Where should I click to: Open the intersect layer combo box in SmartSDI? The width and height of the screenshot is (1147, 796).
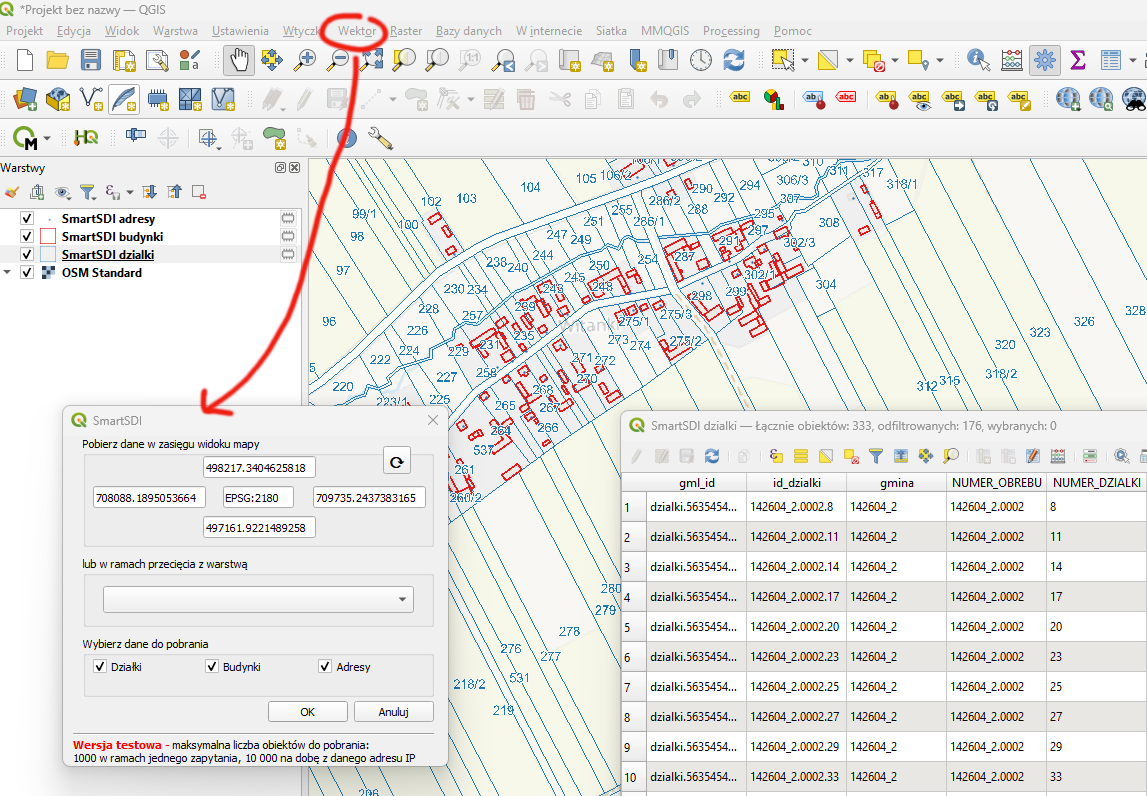pyautogui.click(x=258, y=599)
